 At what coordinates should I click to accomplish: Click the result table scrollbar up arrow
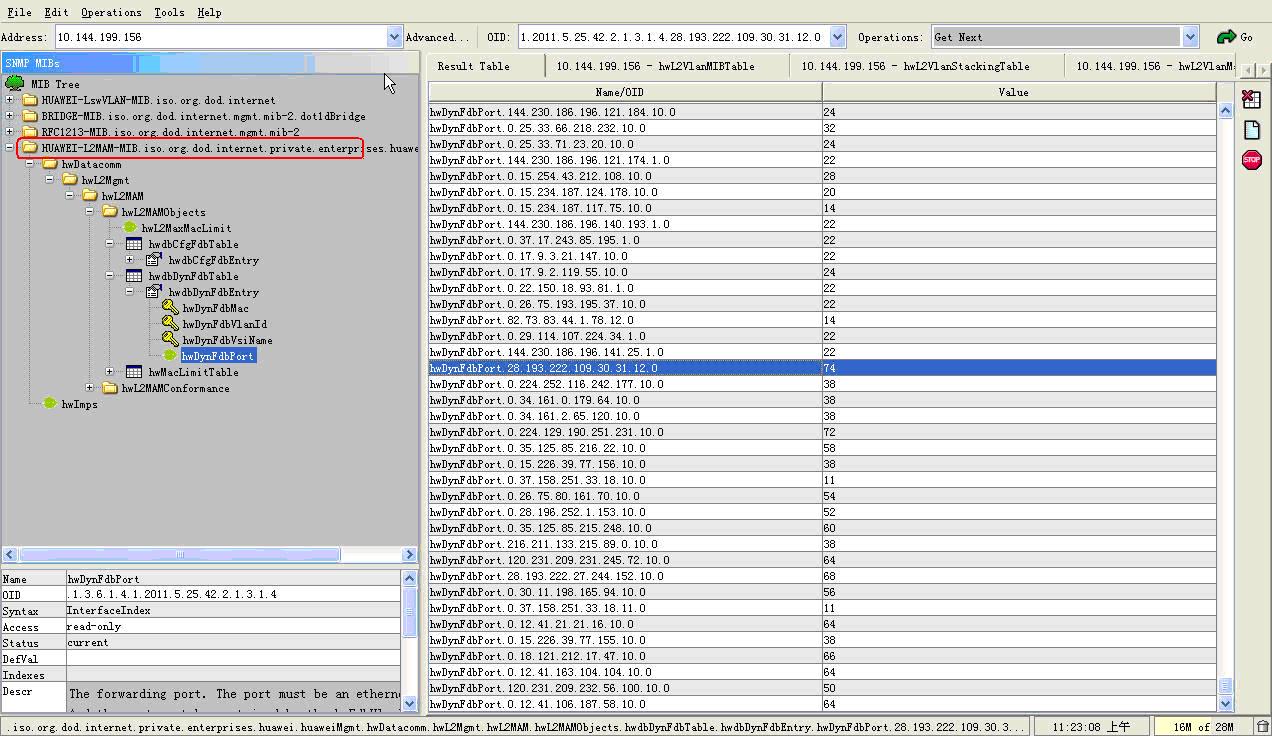pyautogui.click(x=1225, y=111)
